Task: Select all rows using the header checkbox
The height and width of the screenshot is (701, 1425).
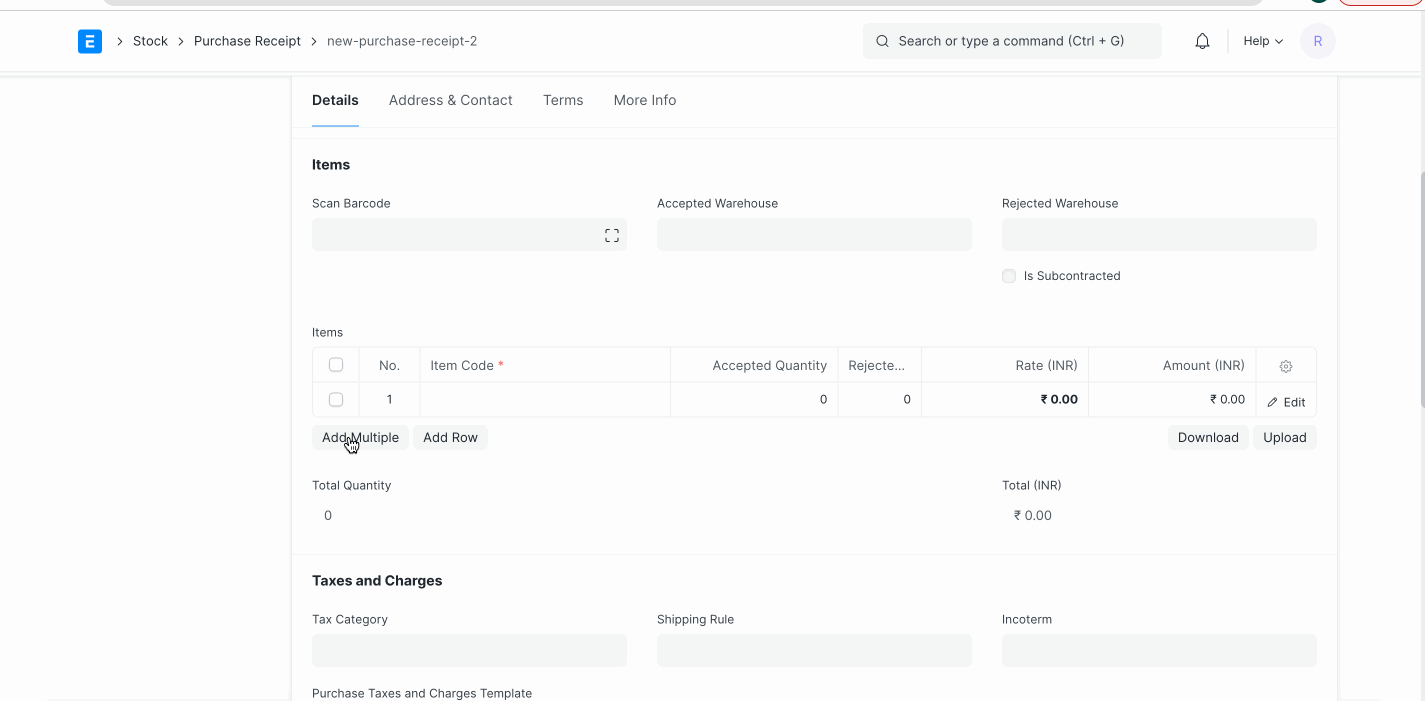Action: point(335,364)
